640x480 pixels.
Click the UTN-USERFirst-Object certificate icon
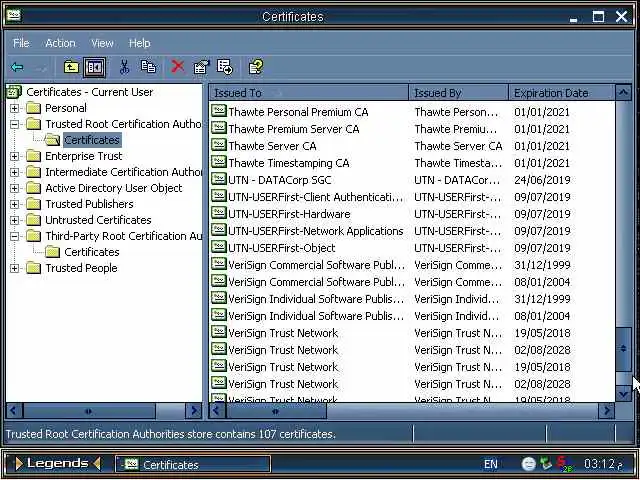(x=219, y=247)
